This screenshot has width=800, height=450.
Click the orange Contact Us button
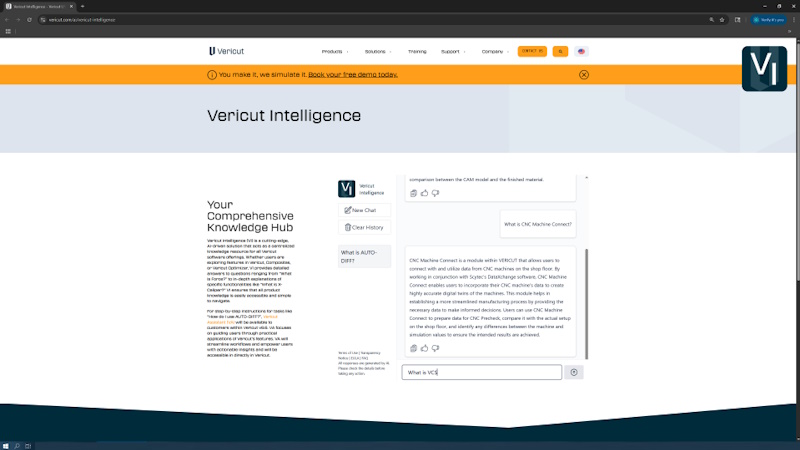pos(532,51)
